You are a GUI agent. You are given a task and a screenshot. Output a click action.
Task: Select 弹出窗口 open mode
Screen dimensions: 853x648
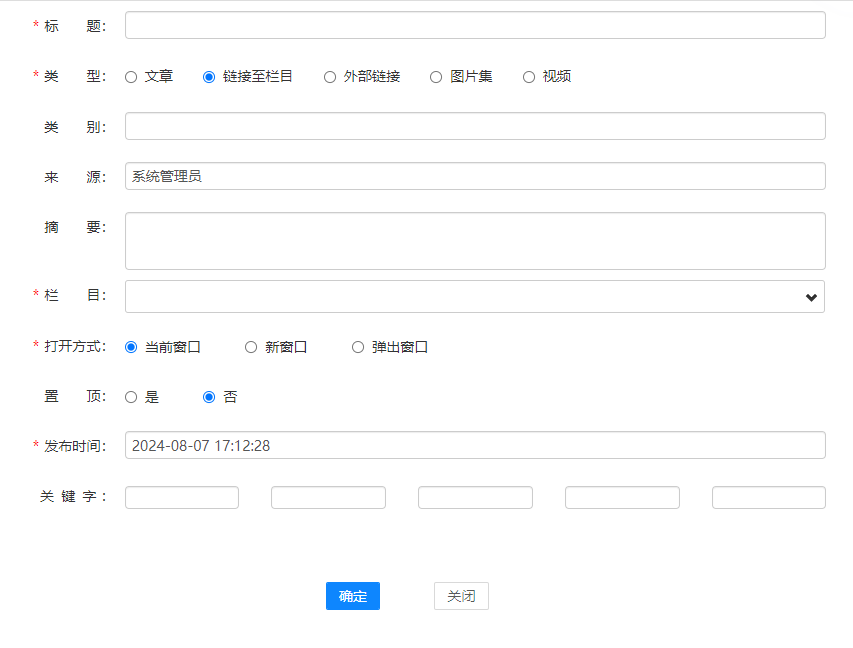point(358,347)
